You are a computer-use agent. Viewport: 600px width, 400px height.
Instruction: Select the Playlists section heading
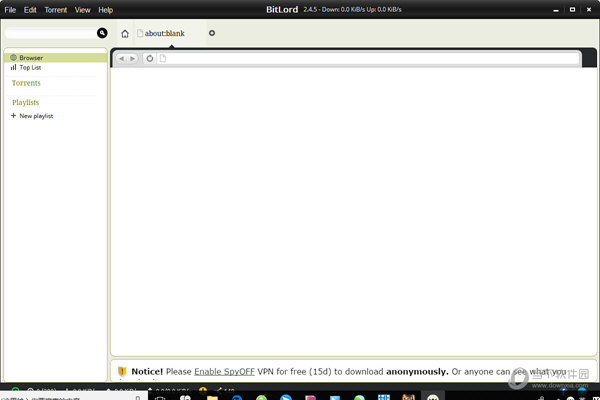click(x=26, y=103)
